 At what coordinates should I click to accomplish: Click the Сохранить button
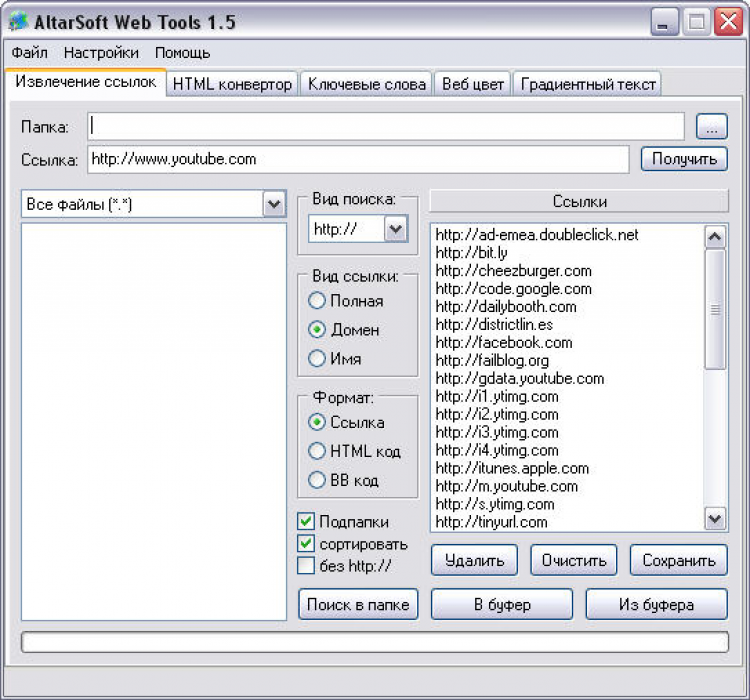(x=679, y=560)
